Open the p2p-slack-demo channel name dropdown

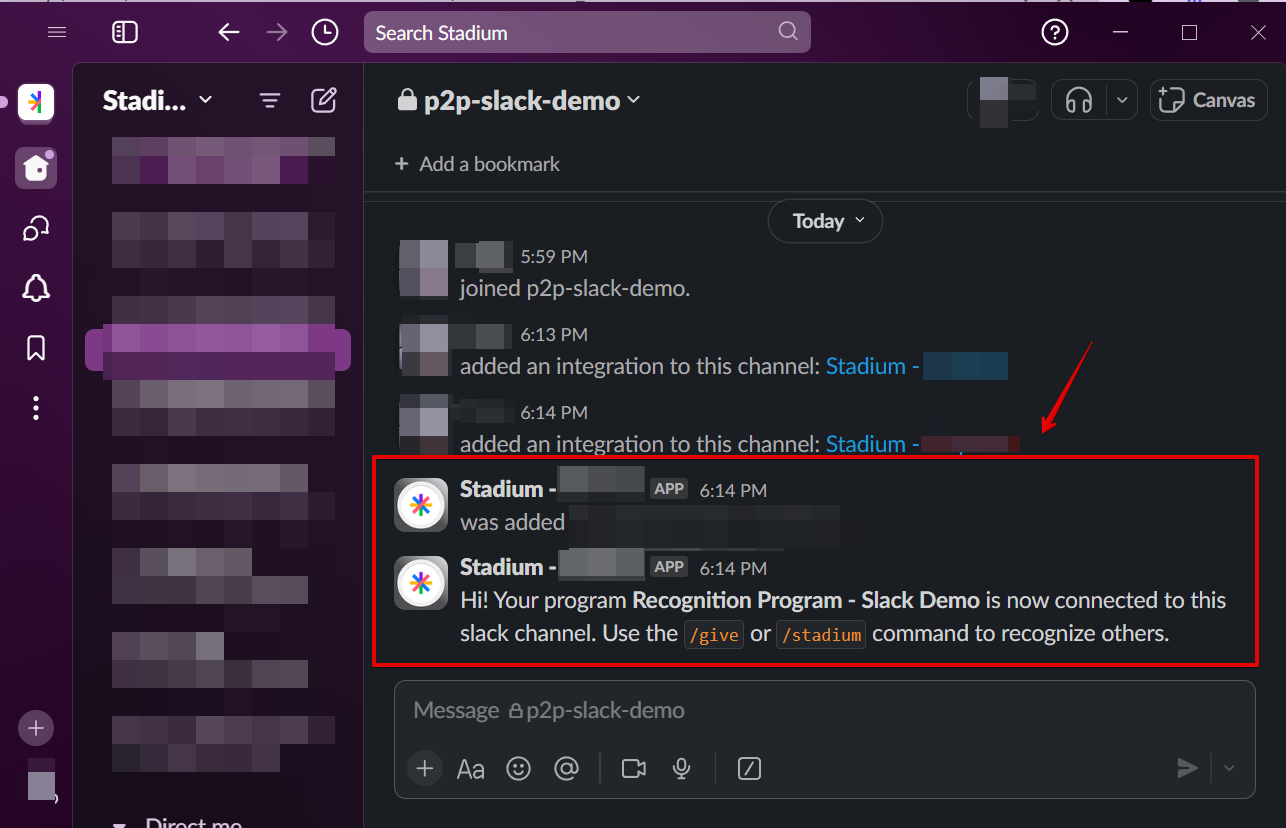pos(519,101)
